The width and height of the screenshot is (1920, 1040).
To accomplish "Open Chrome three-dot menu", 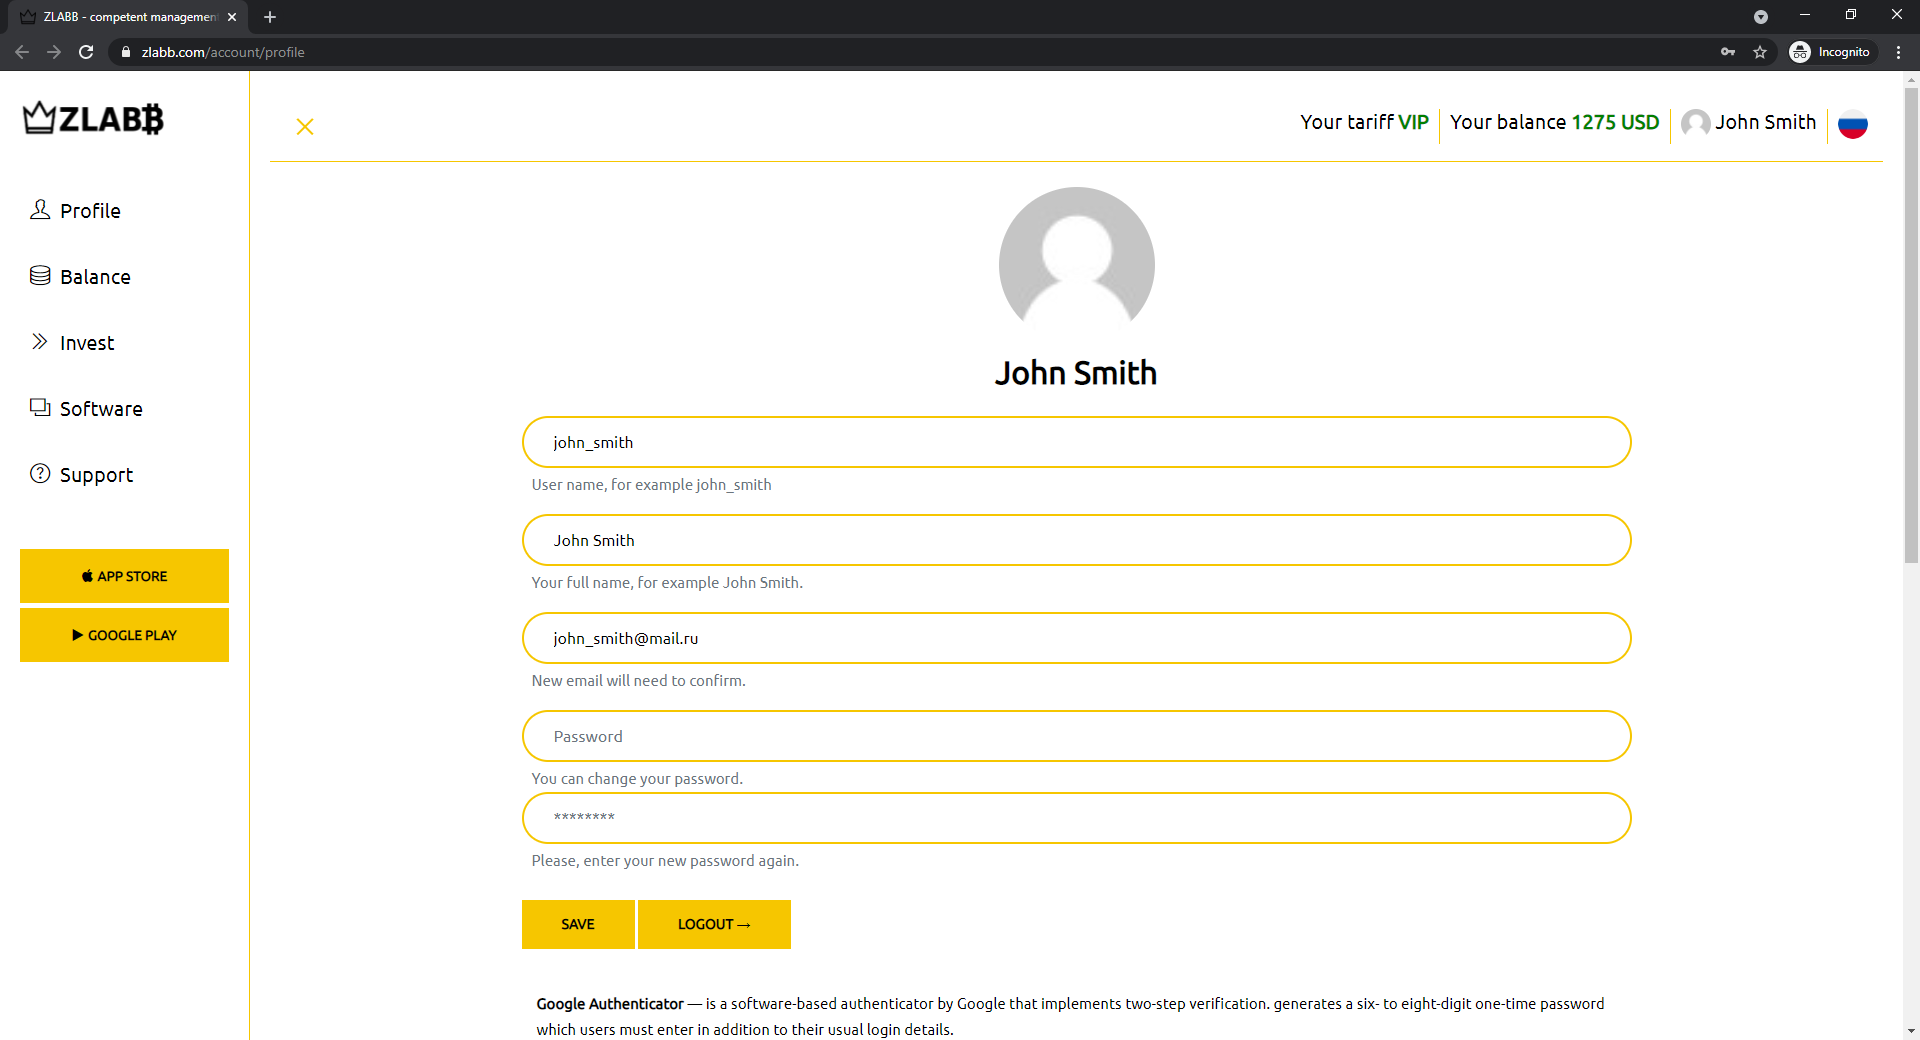I will point(1898,52).
